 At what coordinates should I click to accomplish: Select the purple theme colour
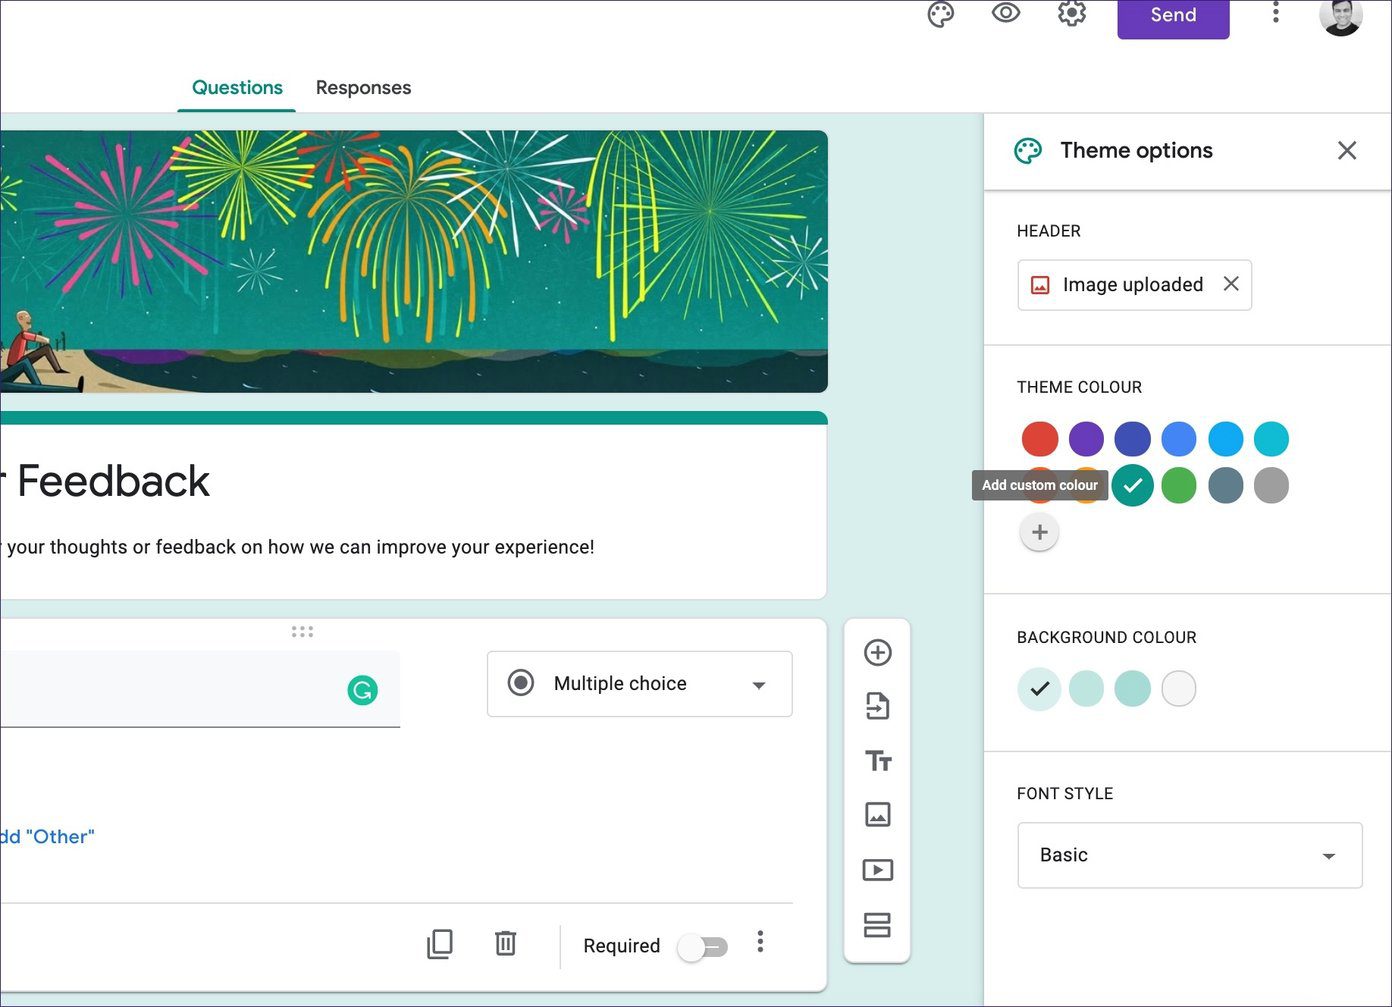(x=1086, y=439)
